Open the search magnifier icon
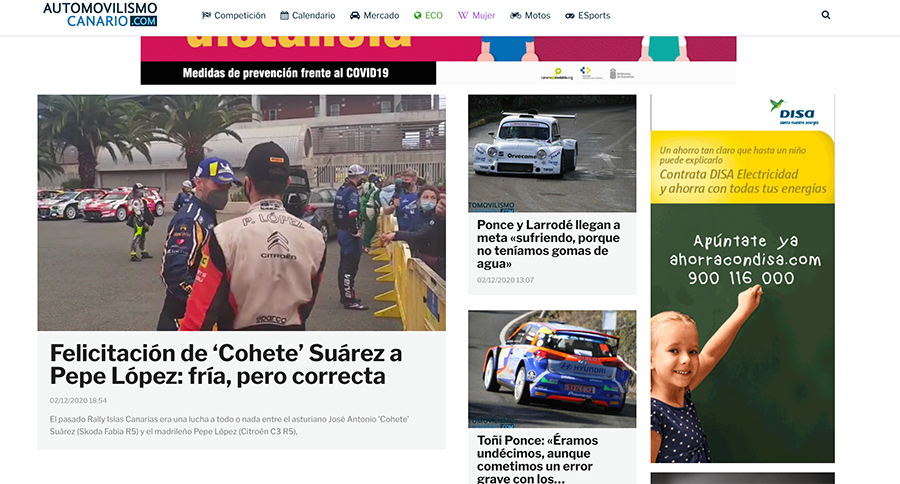The height and width of the screenshot is (484, 900). (825, 15)
